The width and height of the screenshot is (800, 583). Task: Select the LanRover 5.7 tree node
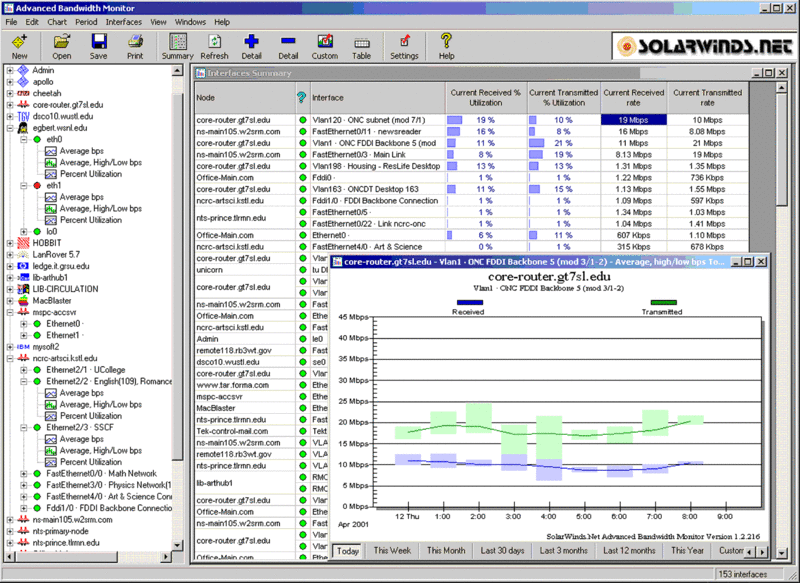(x=56, y=255)
